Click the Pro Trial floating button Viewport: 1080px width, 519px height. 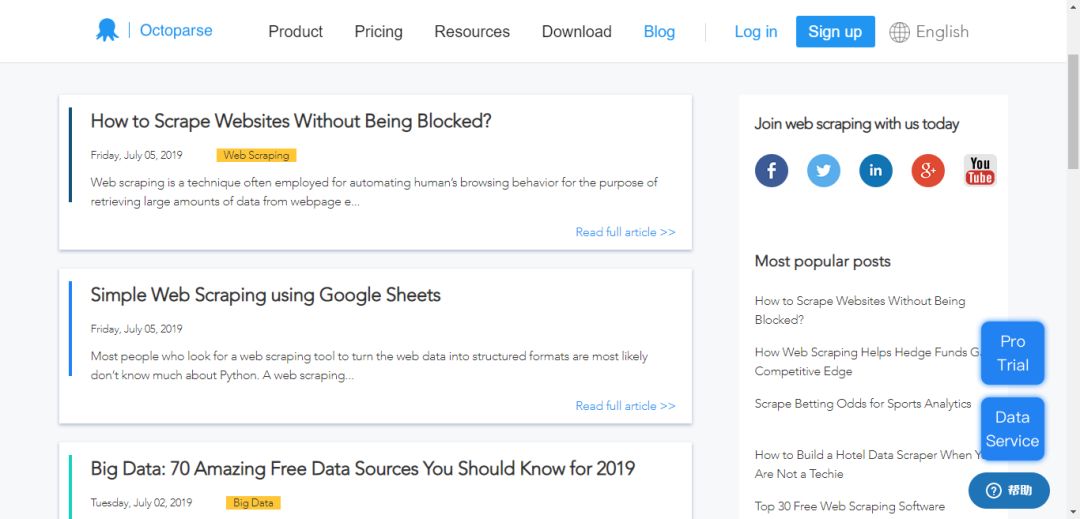[x=1012, y=353]
